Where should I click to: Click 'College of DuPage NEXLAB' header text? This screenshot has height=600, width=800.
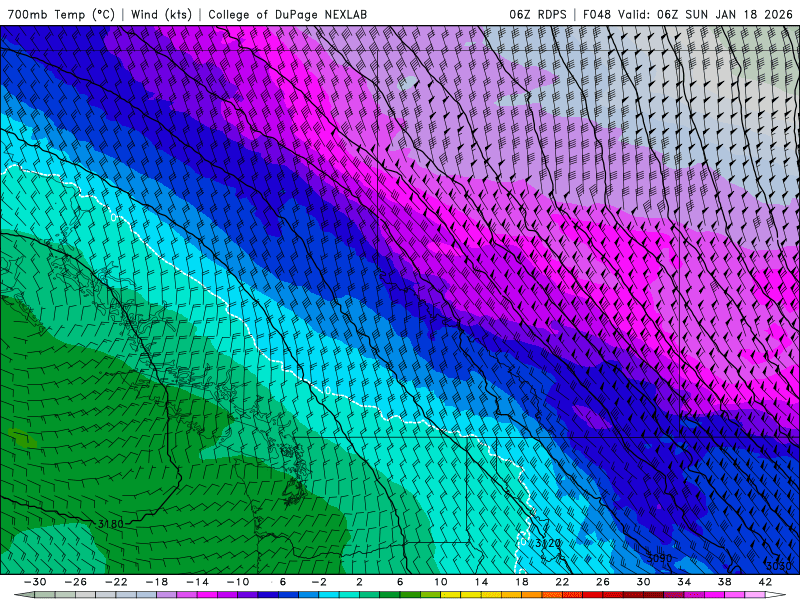(287, 14)
